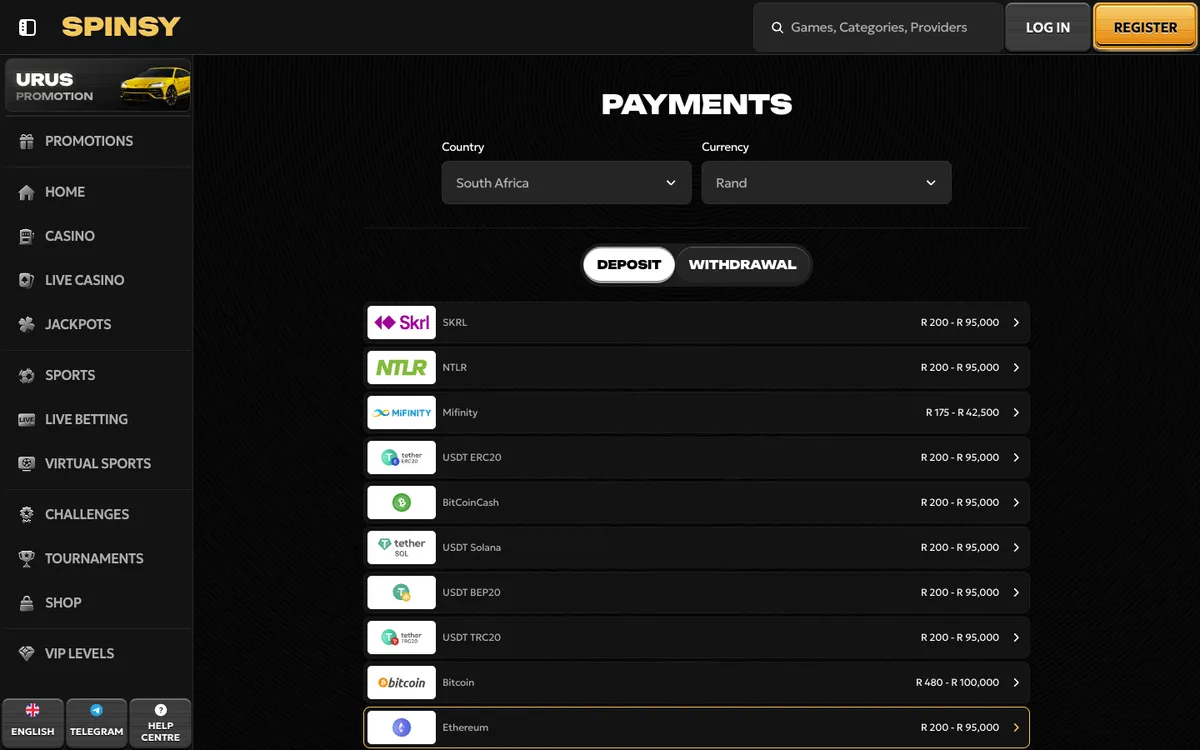Click the 'R 175 - R 42,500' limit text
The image size is (1200, 750).
click(962, 413)
